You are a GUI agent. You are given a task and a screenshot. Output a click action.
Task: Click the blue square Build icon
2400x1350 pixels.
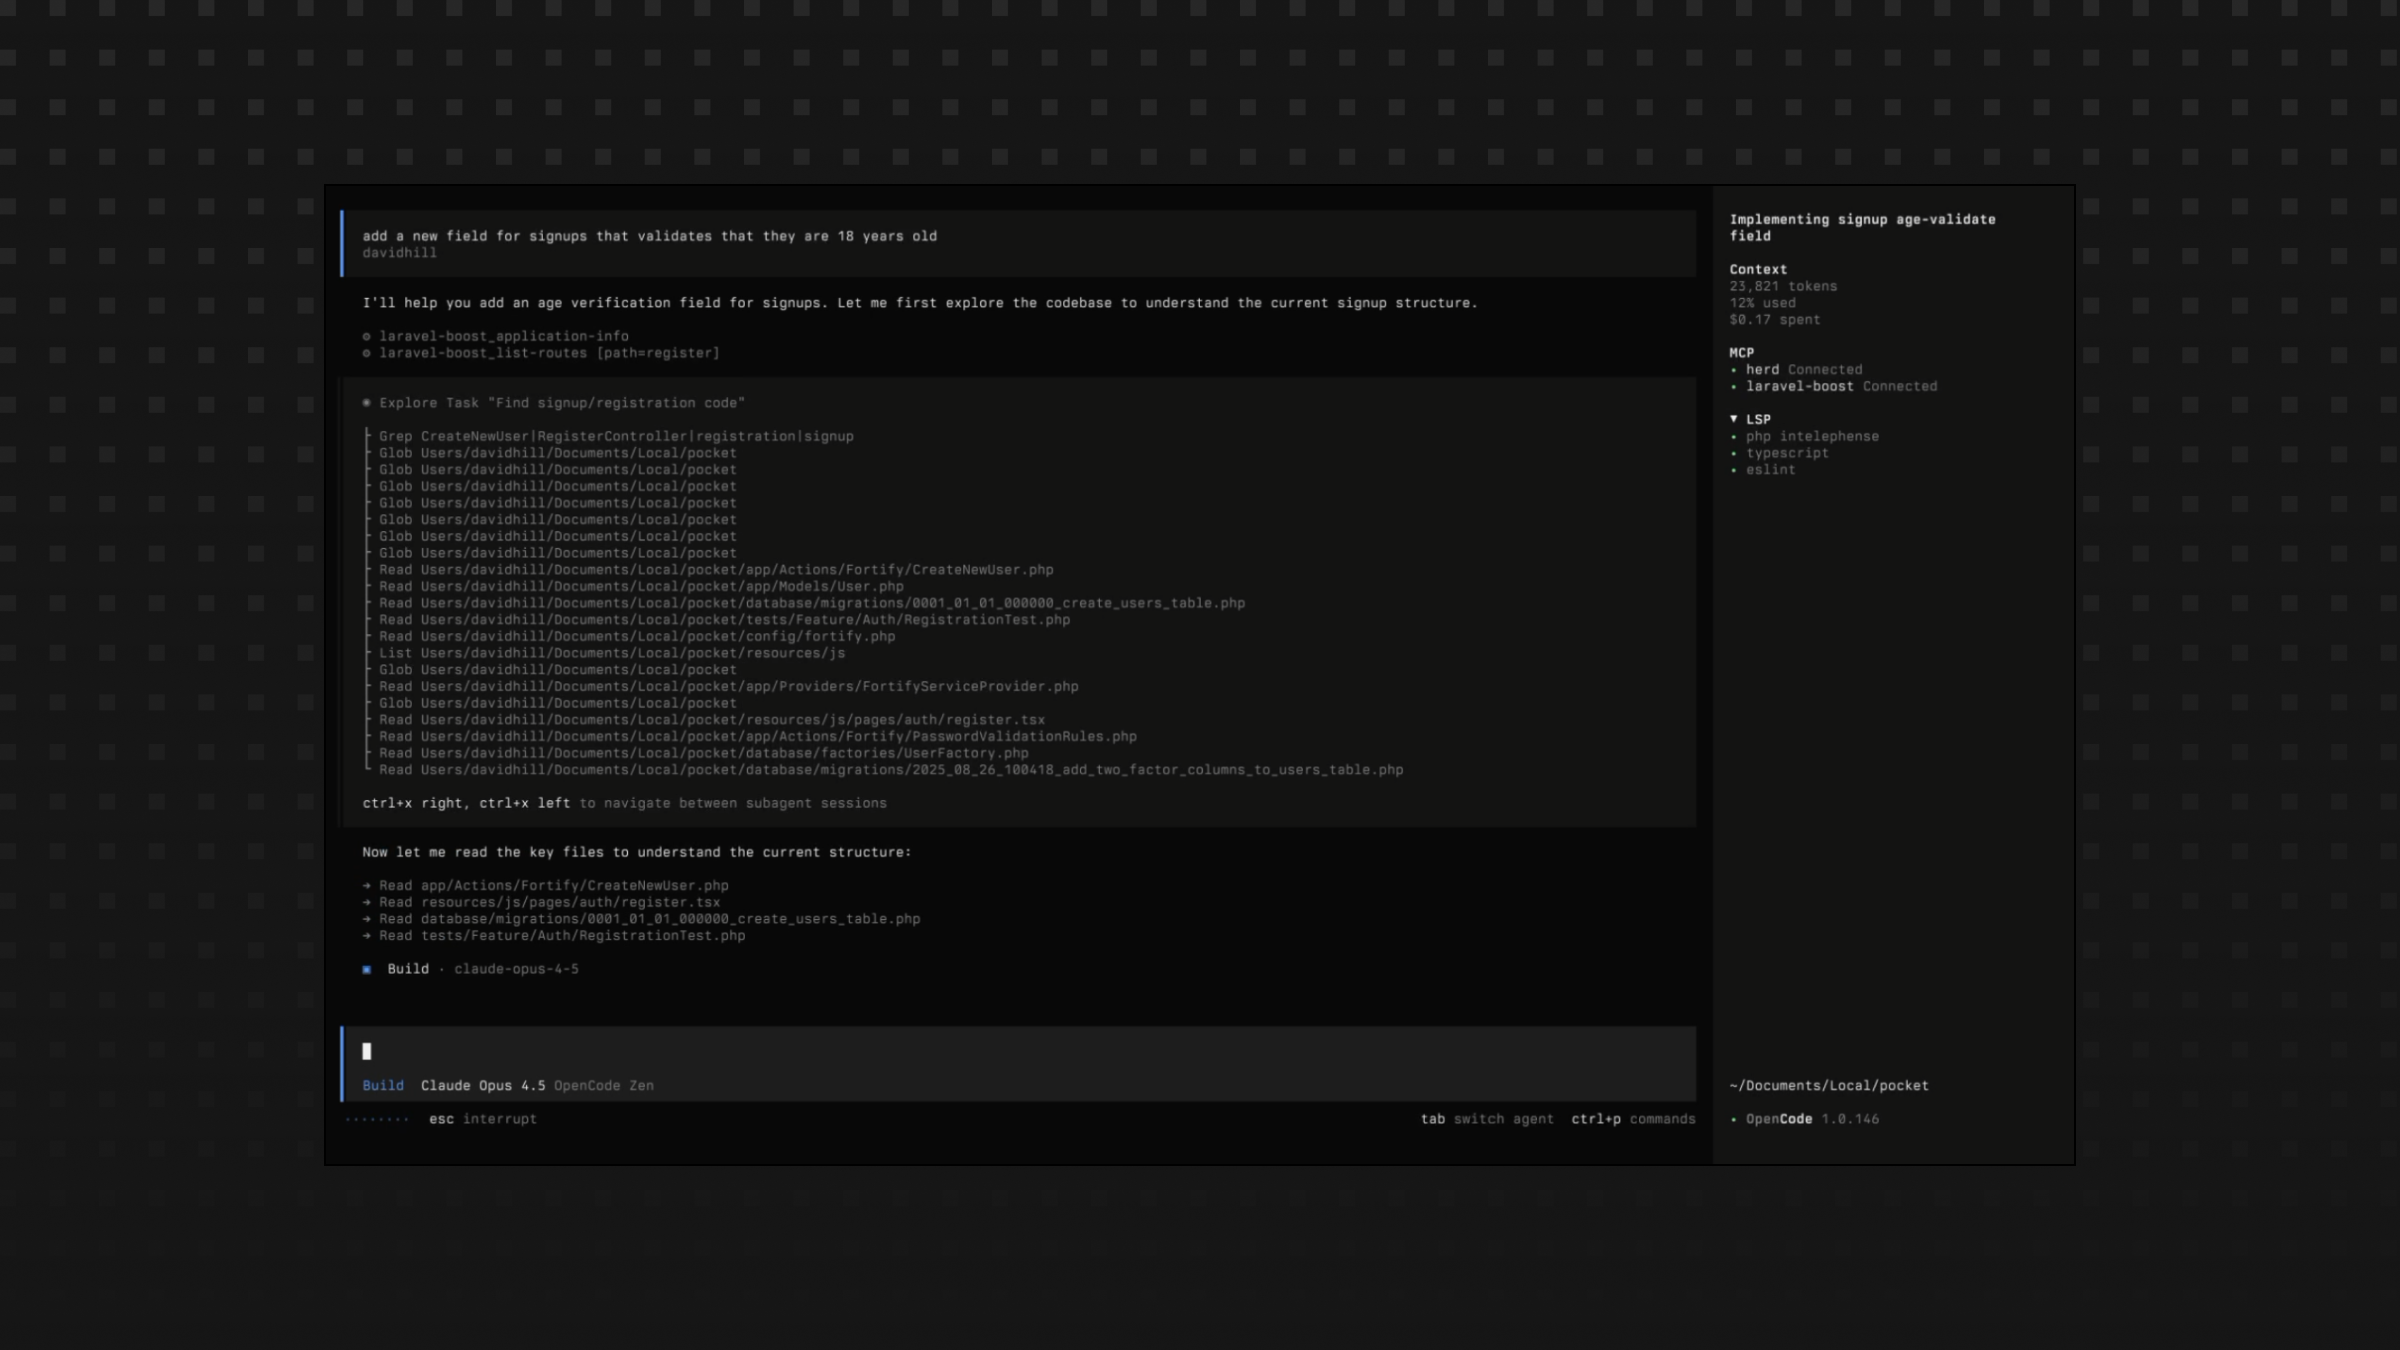click(x=367, y=969)
